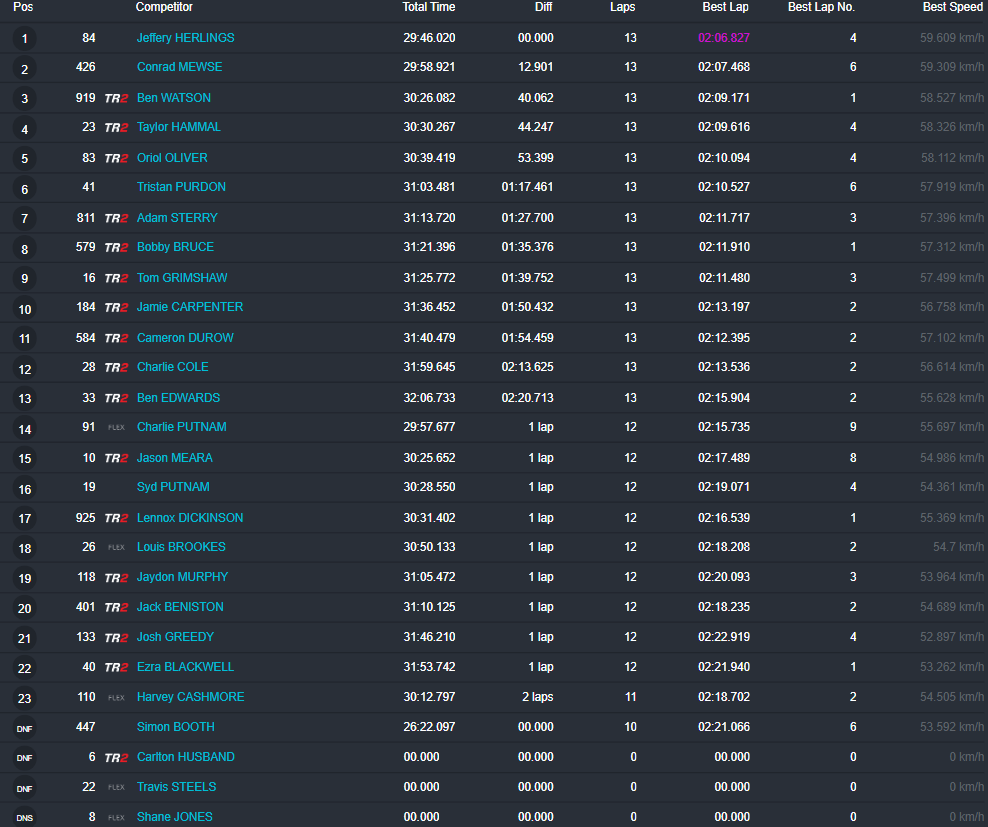View Jamie CARPENTER's details
The height and width of the screenshot is (827, 988).
point(190,306)
